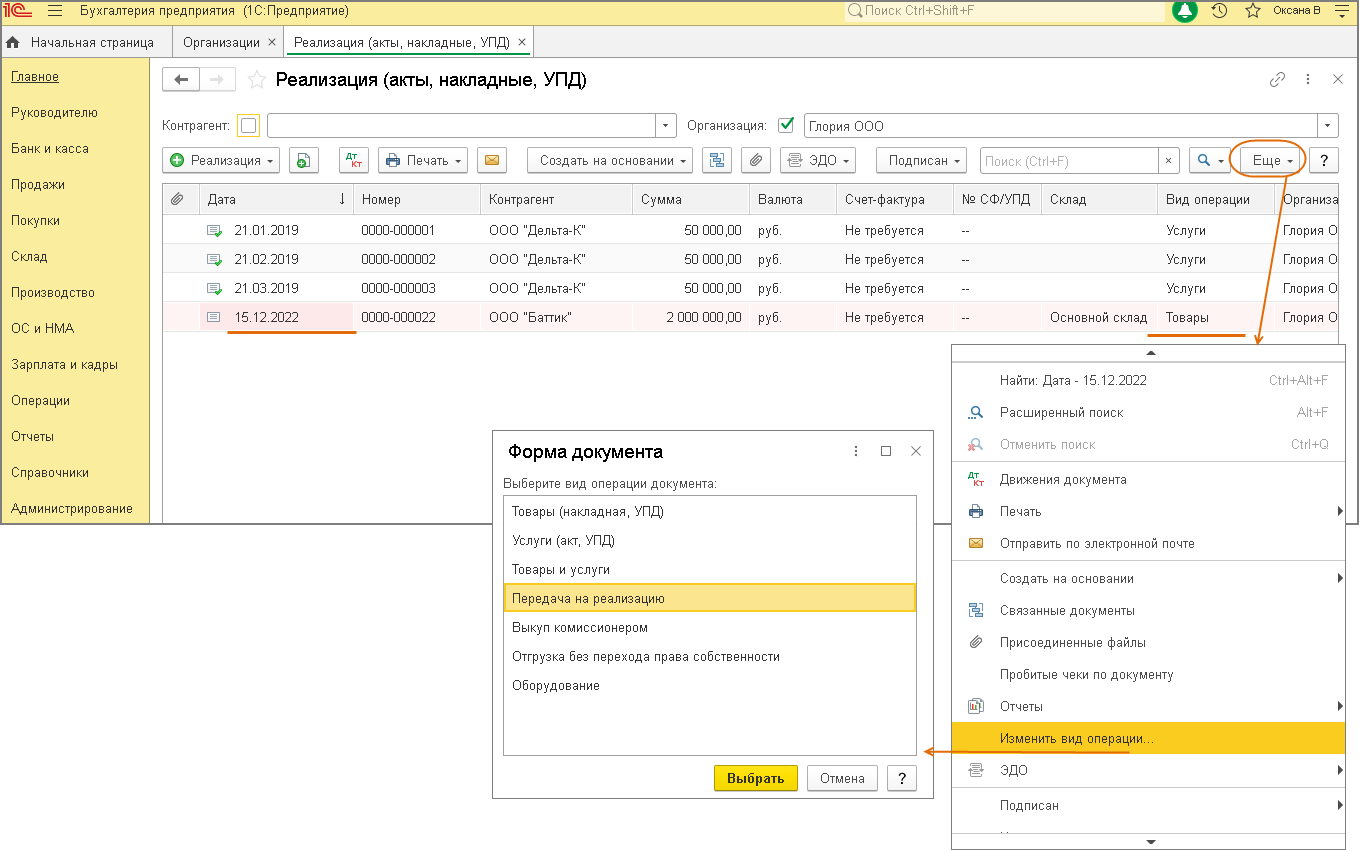Close the Реализация (акты, накладные, УПД) tab
Screen dimensions: 1359x851
click(x=522, y=43)
